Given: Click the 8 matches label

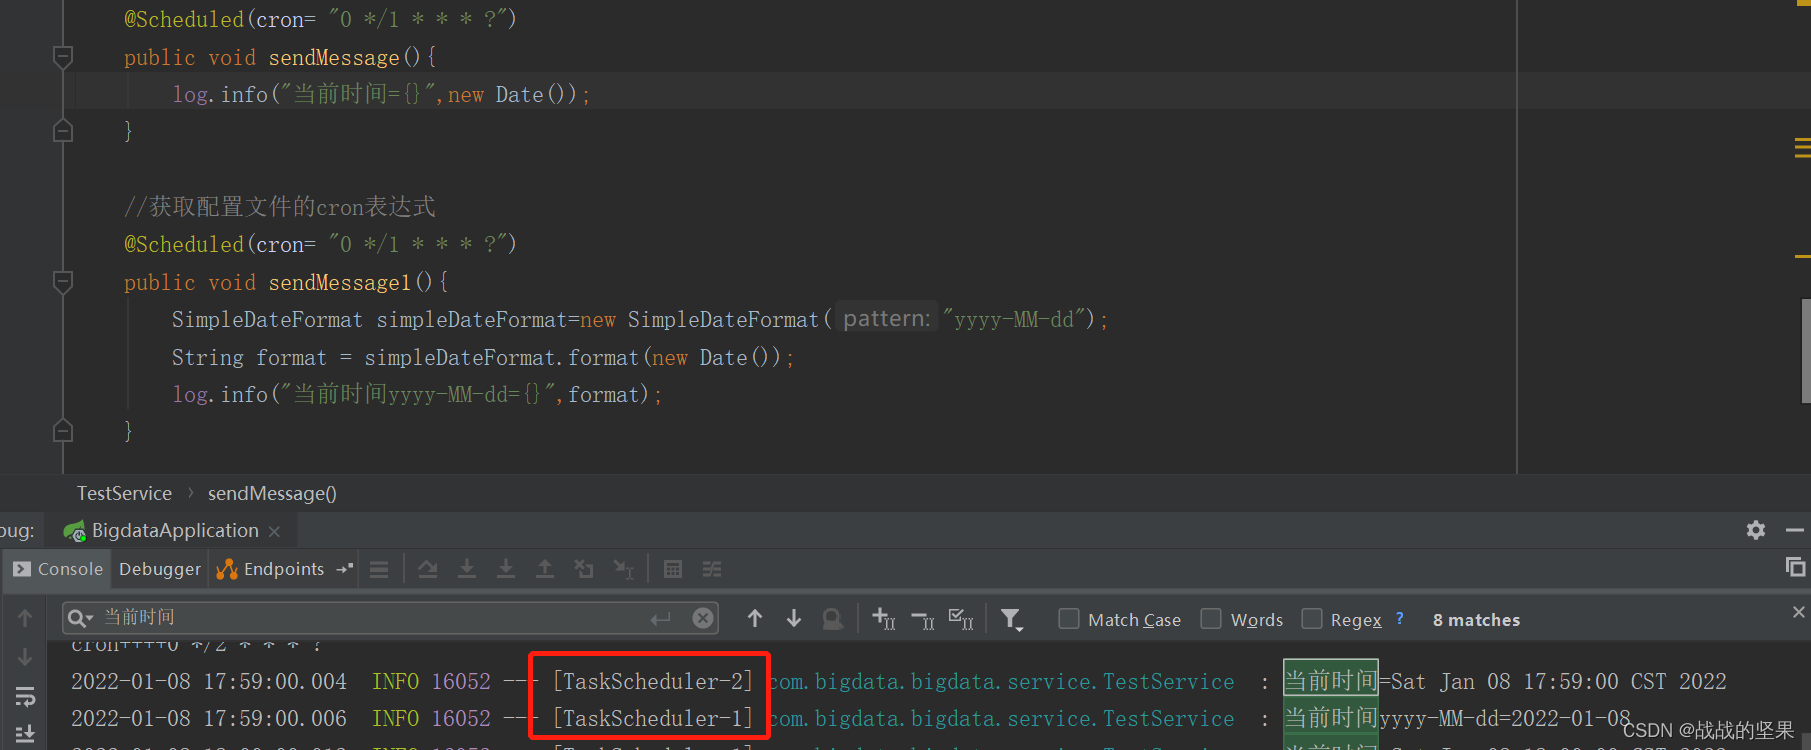Looking at the screenshot, I should [1476, 620].
